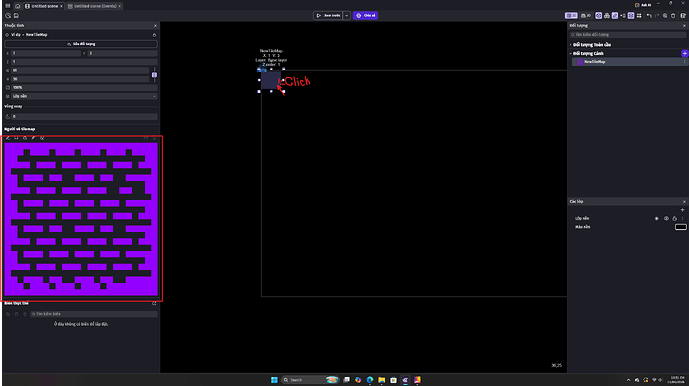The width and height of the screenshot is (689, 386).
Task: Toggle keep-ratio link between width and height
Action: [154, 75]
